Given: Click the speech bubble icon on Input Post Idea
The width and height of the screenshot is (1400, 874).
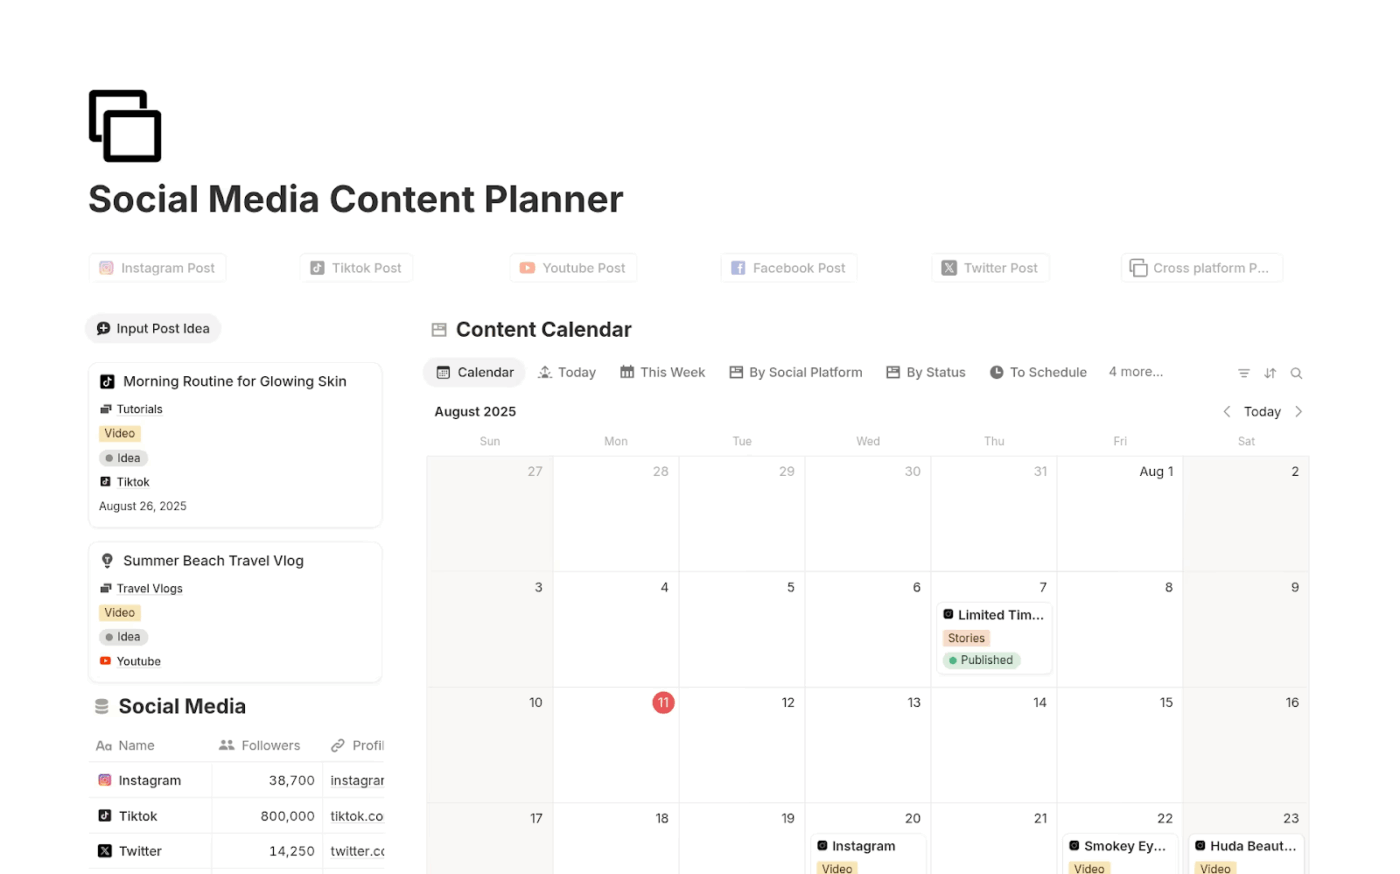Looking at the screenshot, I should (104, 328).
